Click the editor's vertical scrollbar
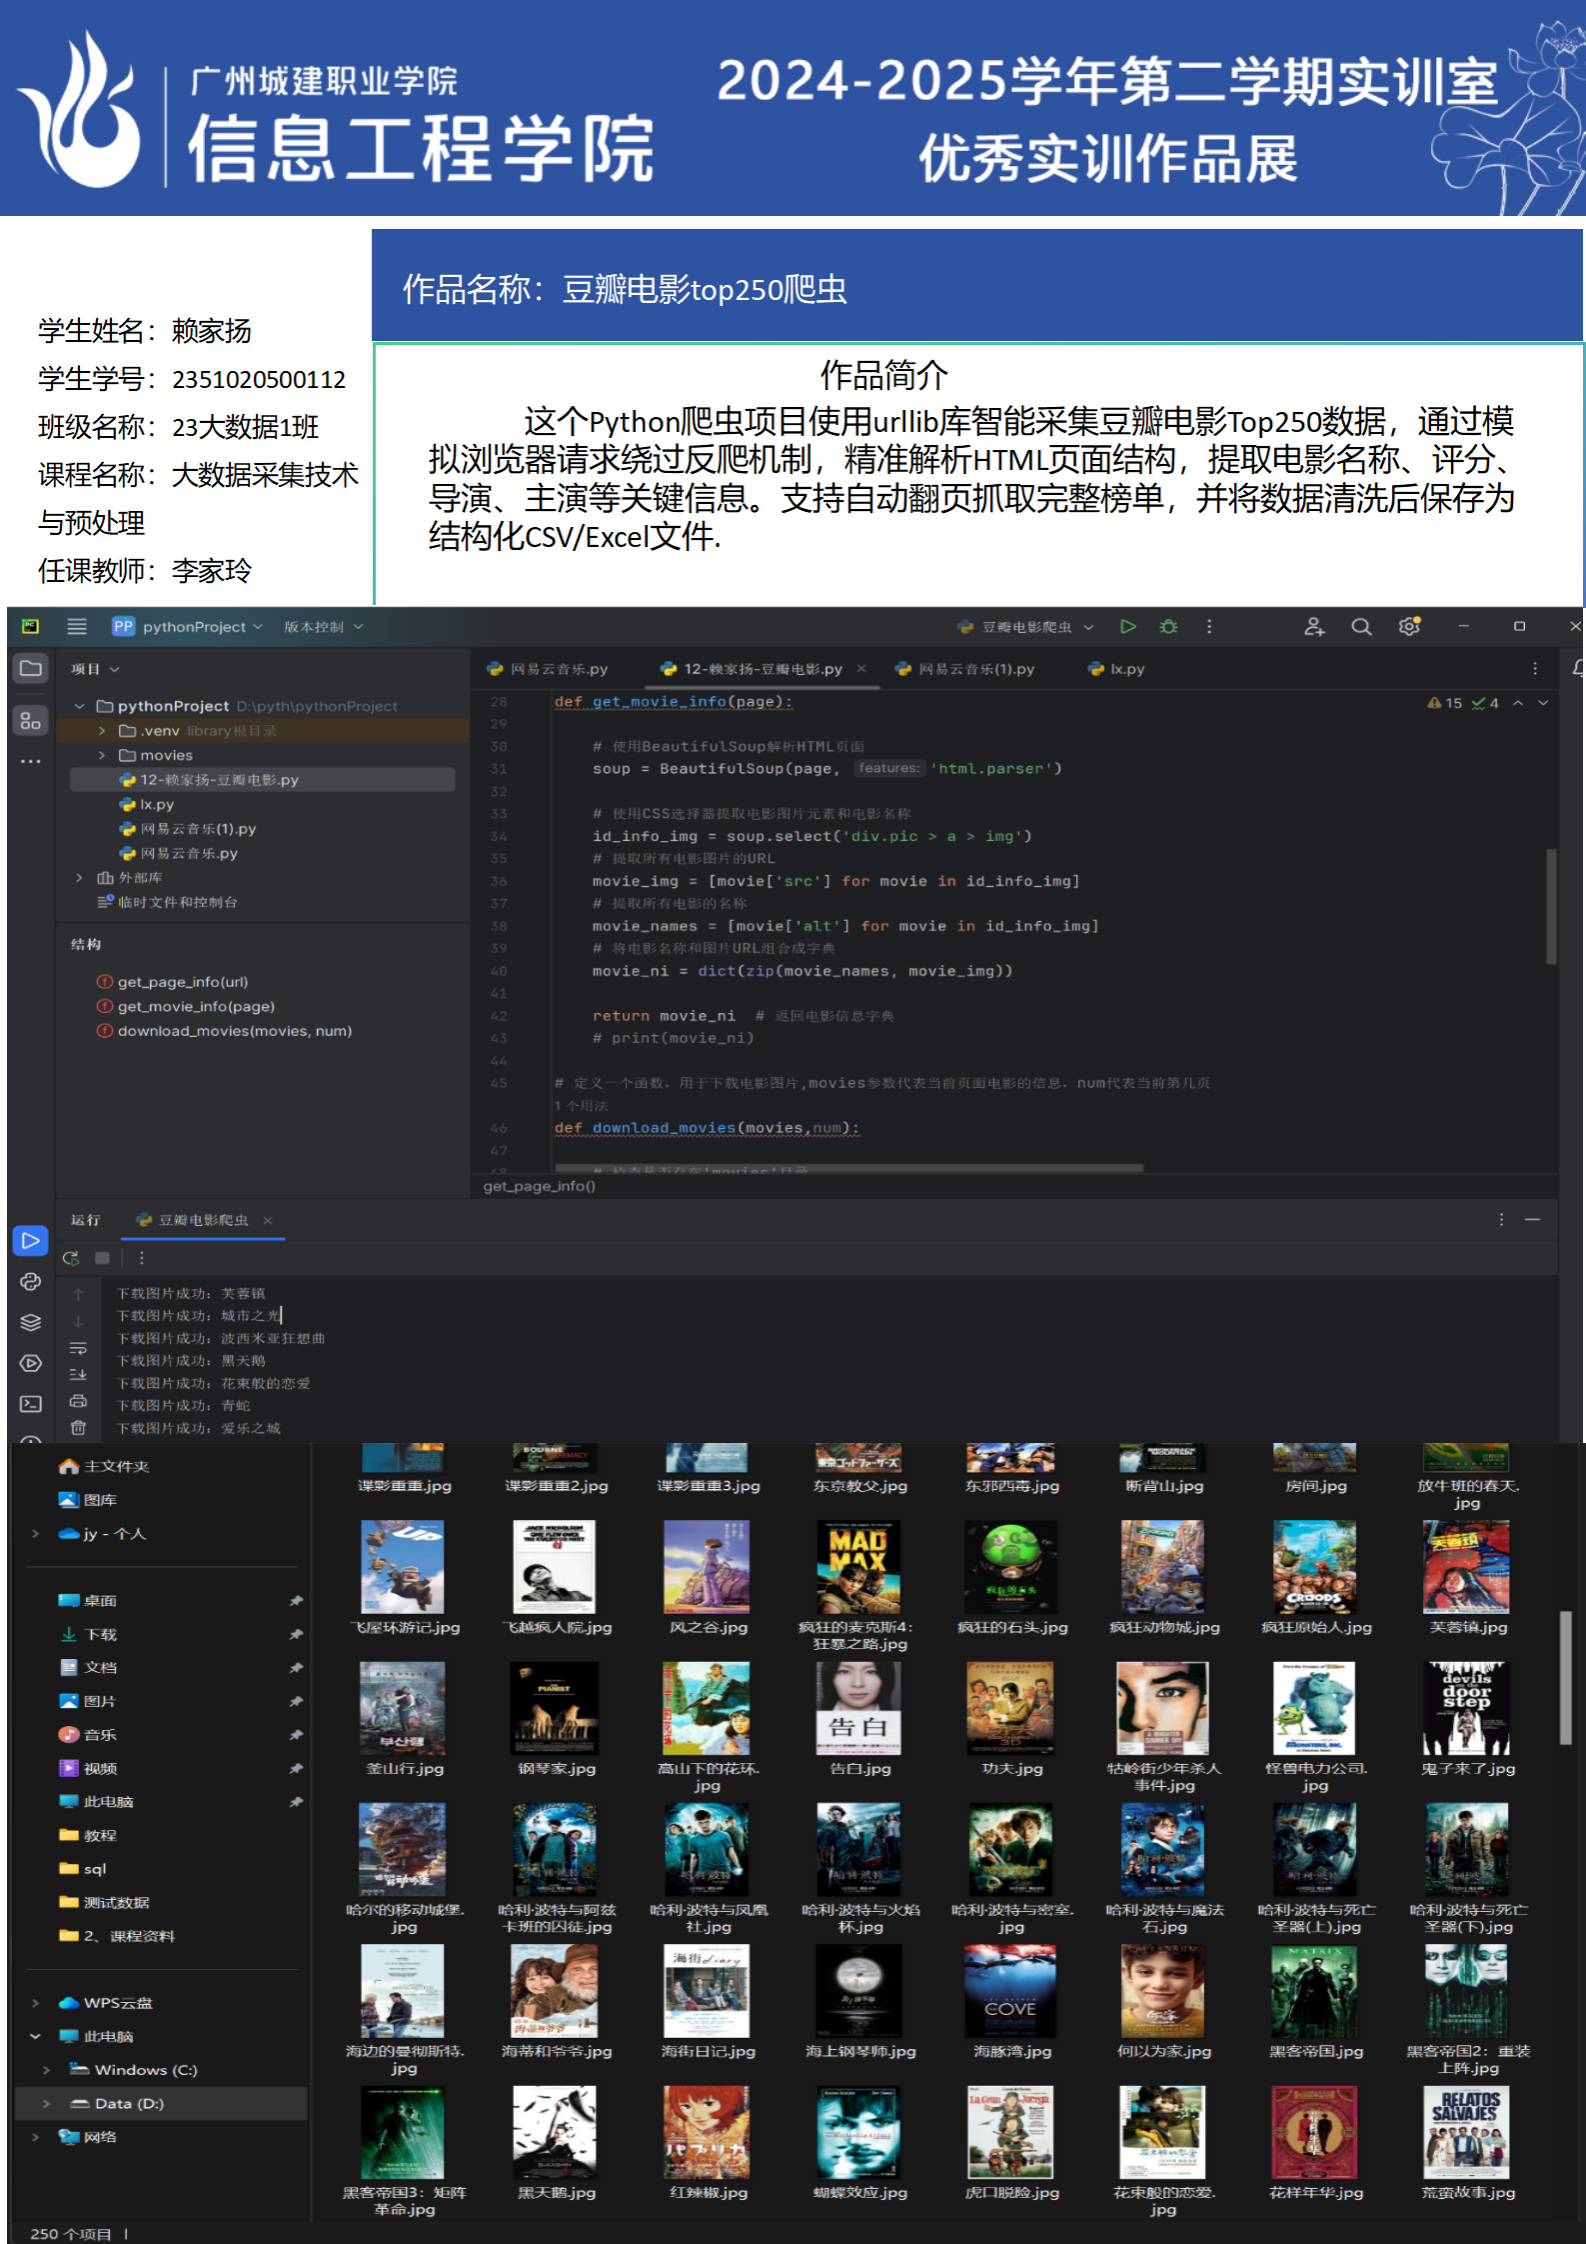1586x2244 pixels. click(1550, 905)
